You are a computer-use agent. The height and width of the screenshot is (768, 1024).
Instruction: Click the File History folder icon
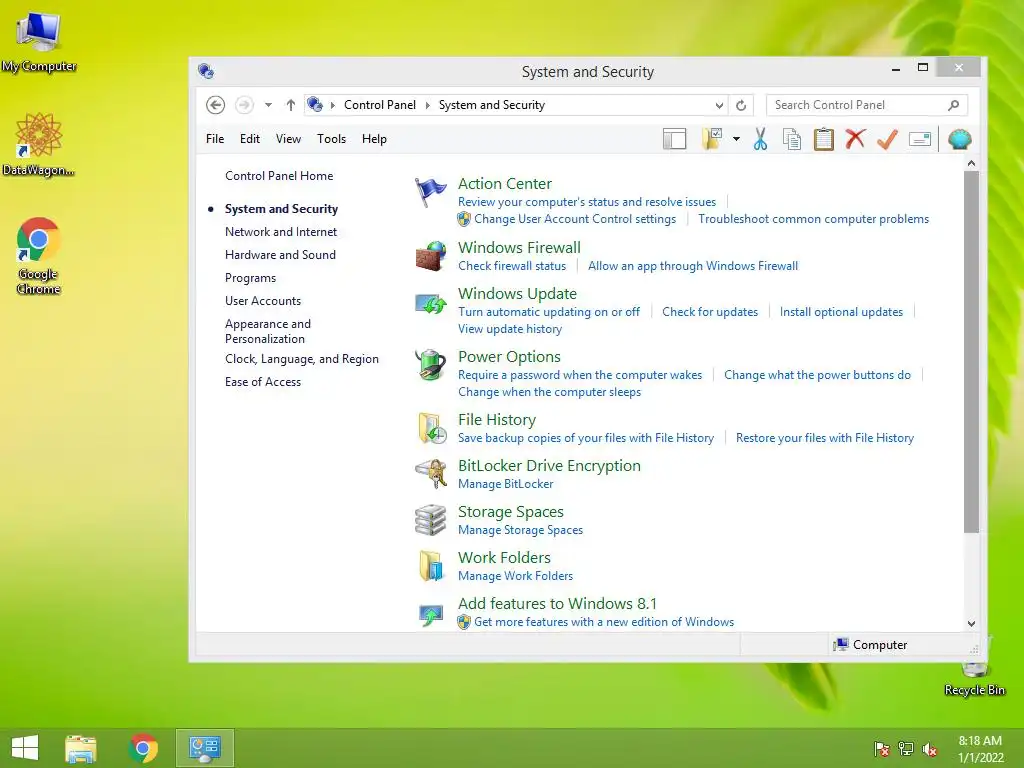pyautogui.click(x=432, y=428)
